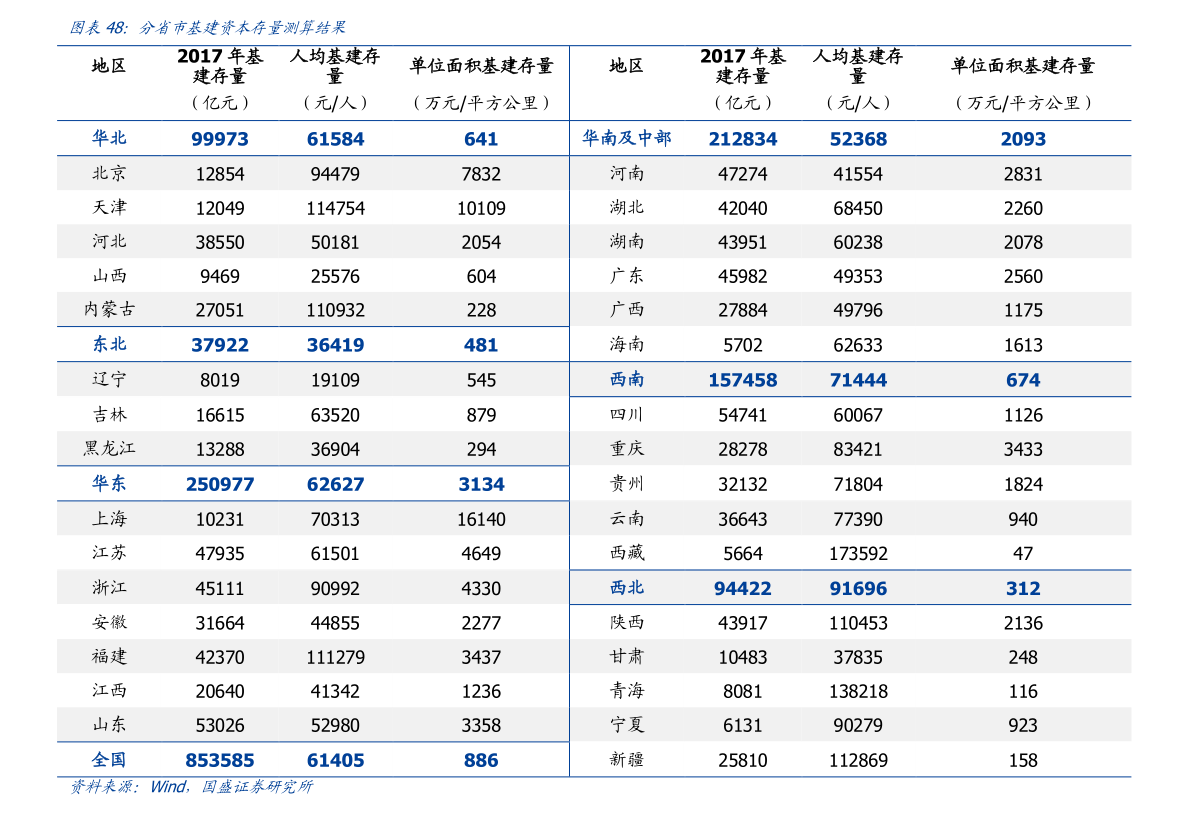Viewport: 1191px width, 816px height.
Task: Click the source note Wind, 国盛证券研究所
Action: point(231,786)
